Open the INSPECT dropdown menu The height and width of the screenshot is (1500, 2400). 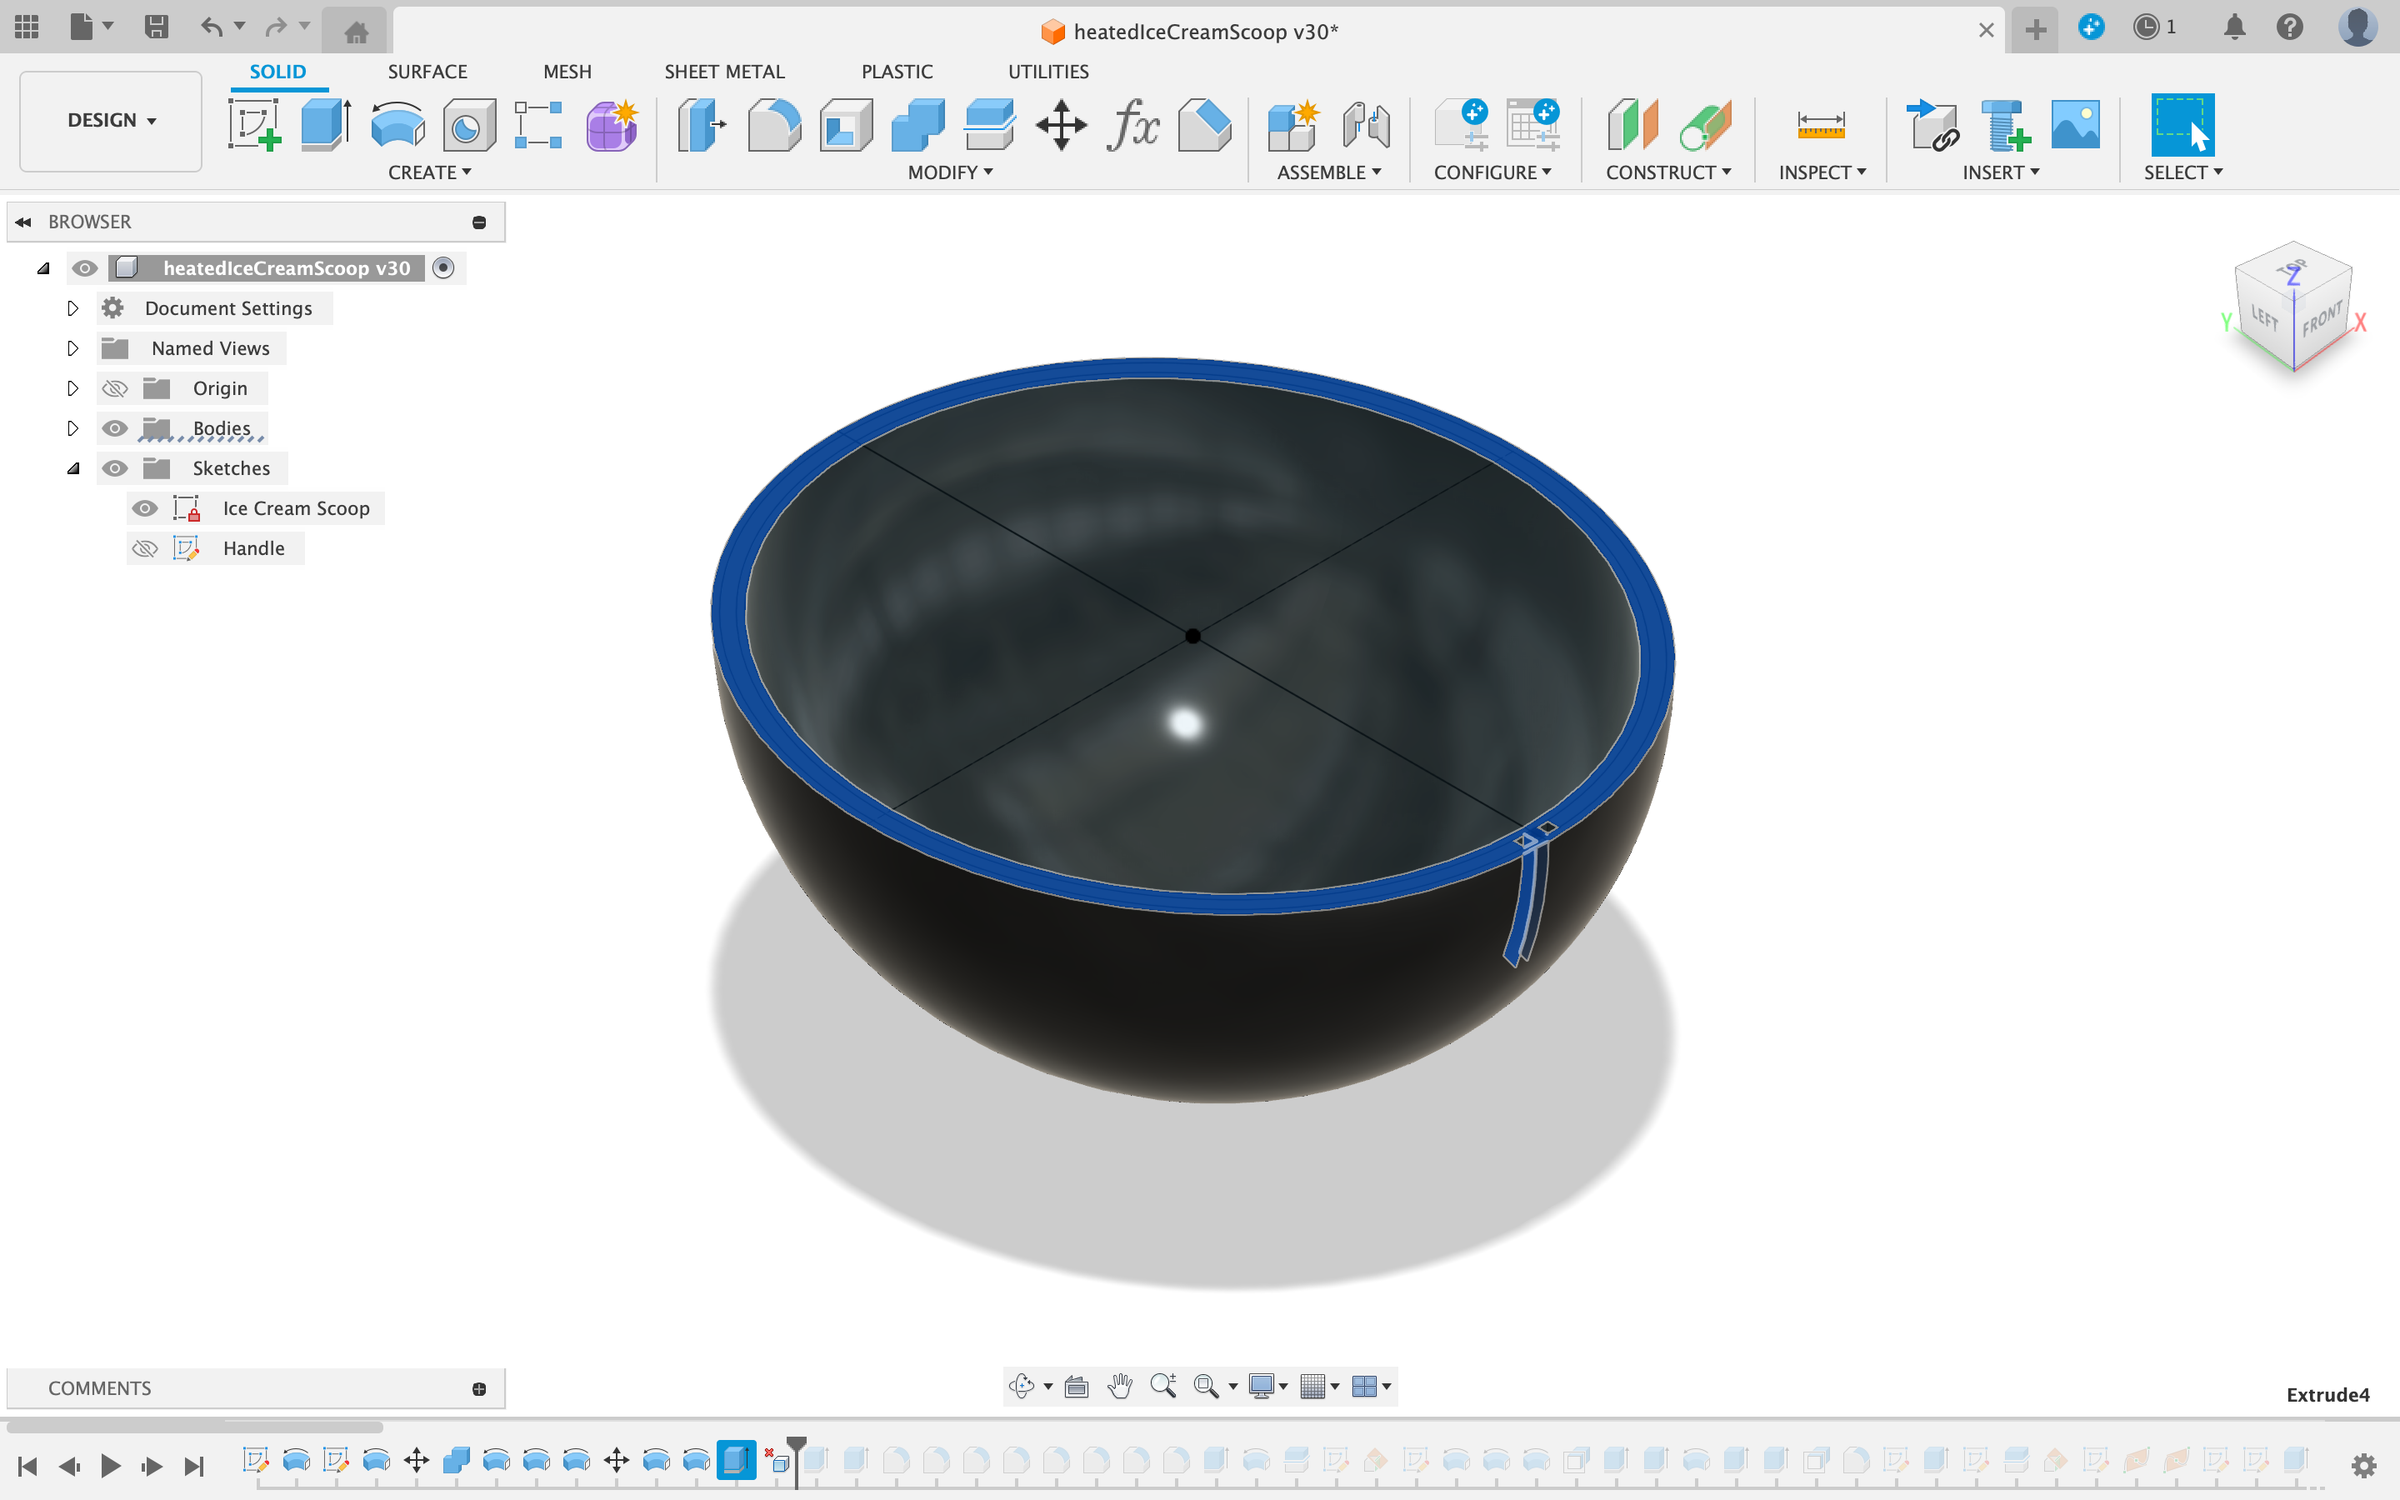click(1821, 172)
